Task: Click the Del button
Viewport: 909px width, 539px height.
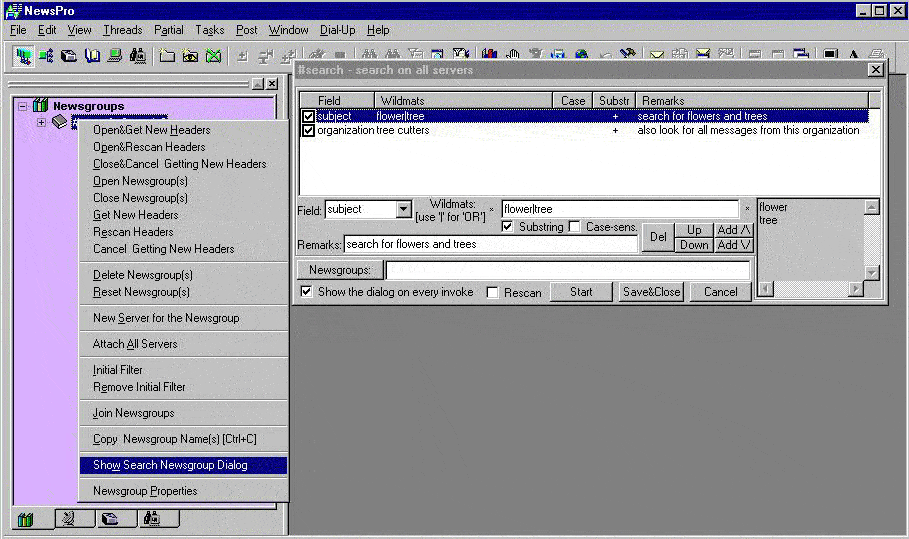Action: [658, 237]
